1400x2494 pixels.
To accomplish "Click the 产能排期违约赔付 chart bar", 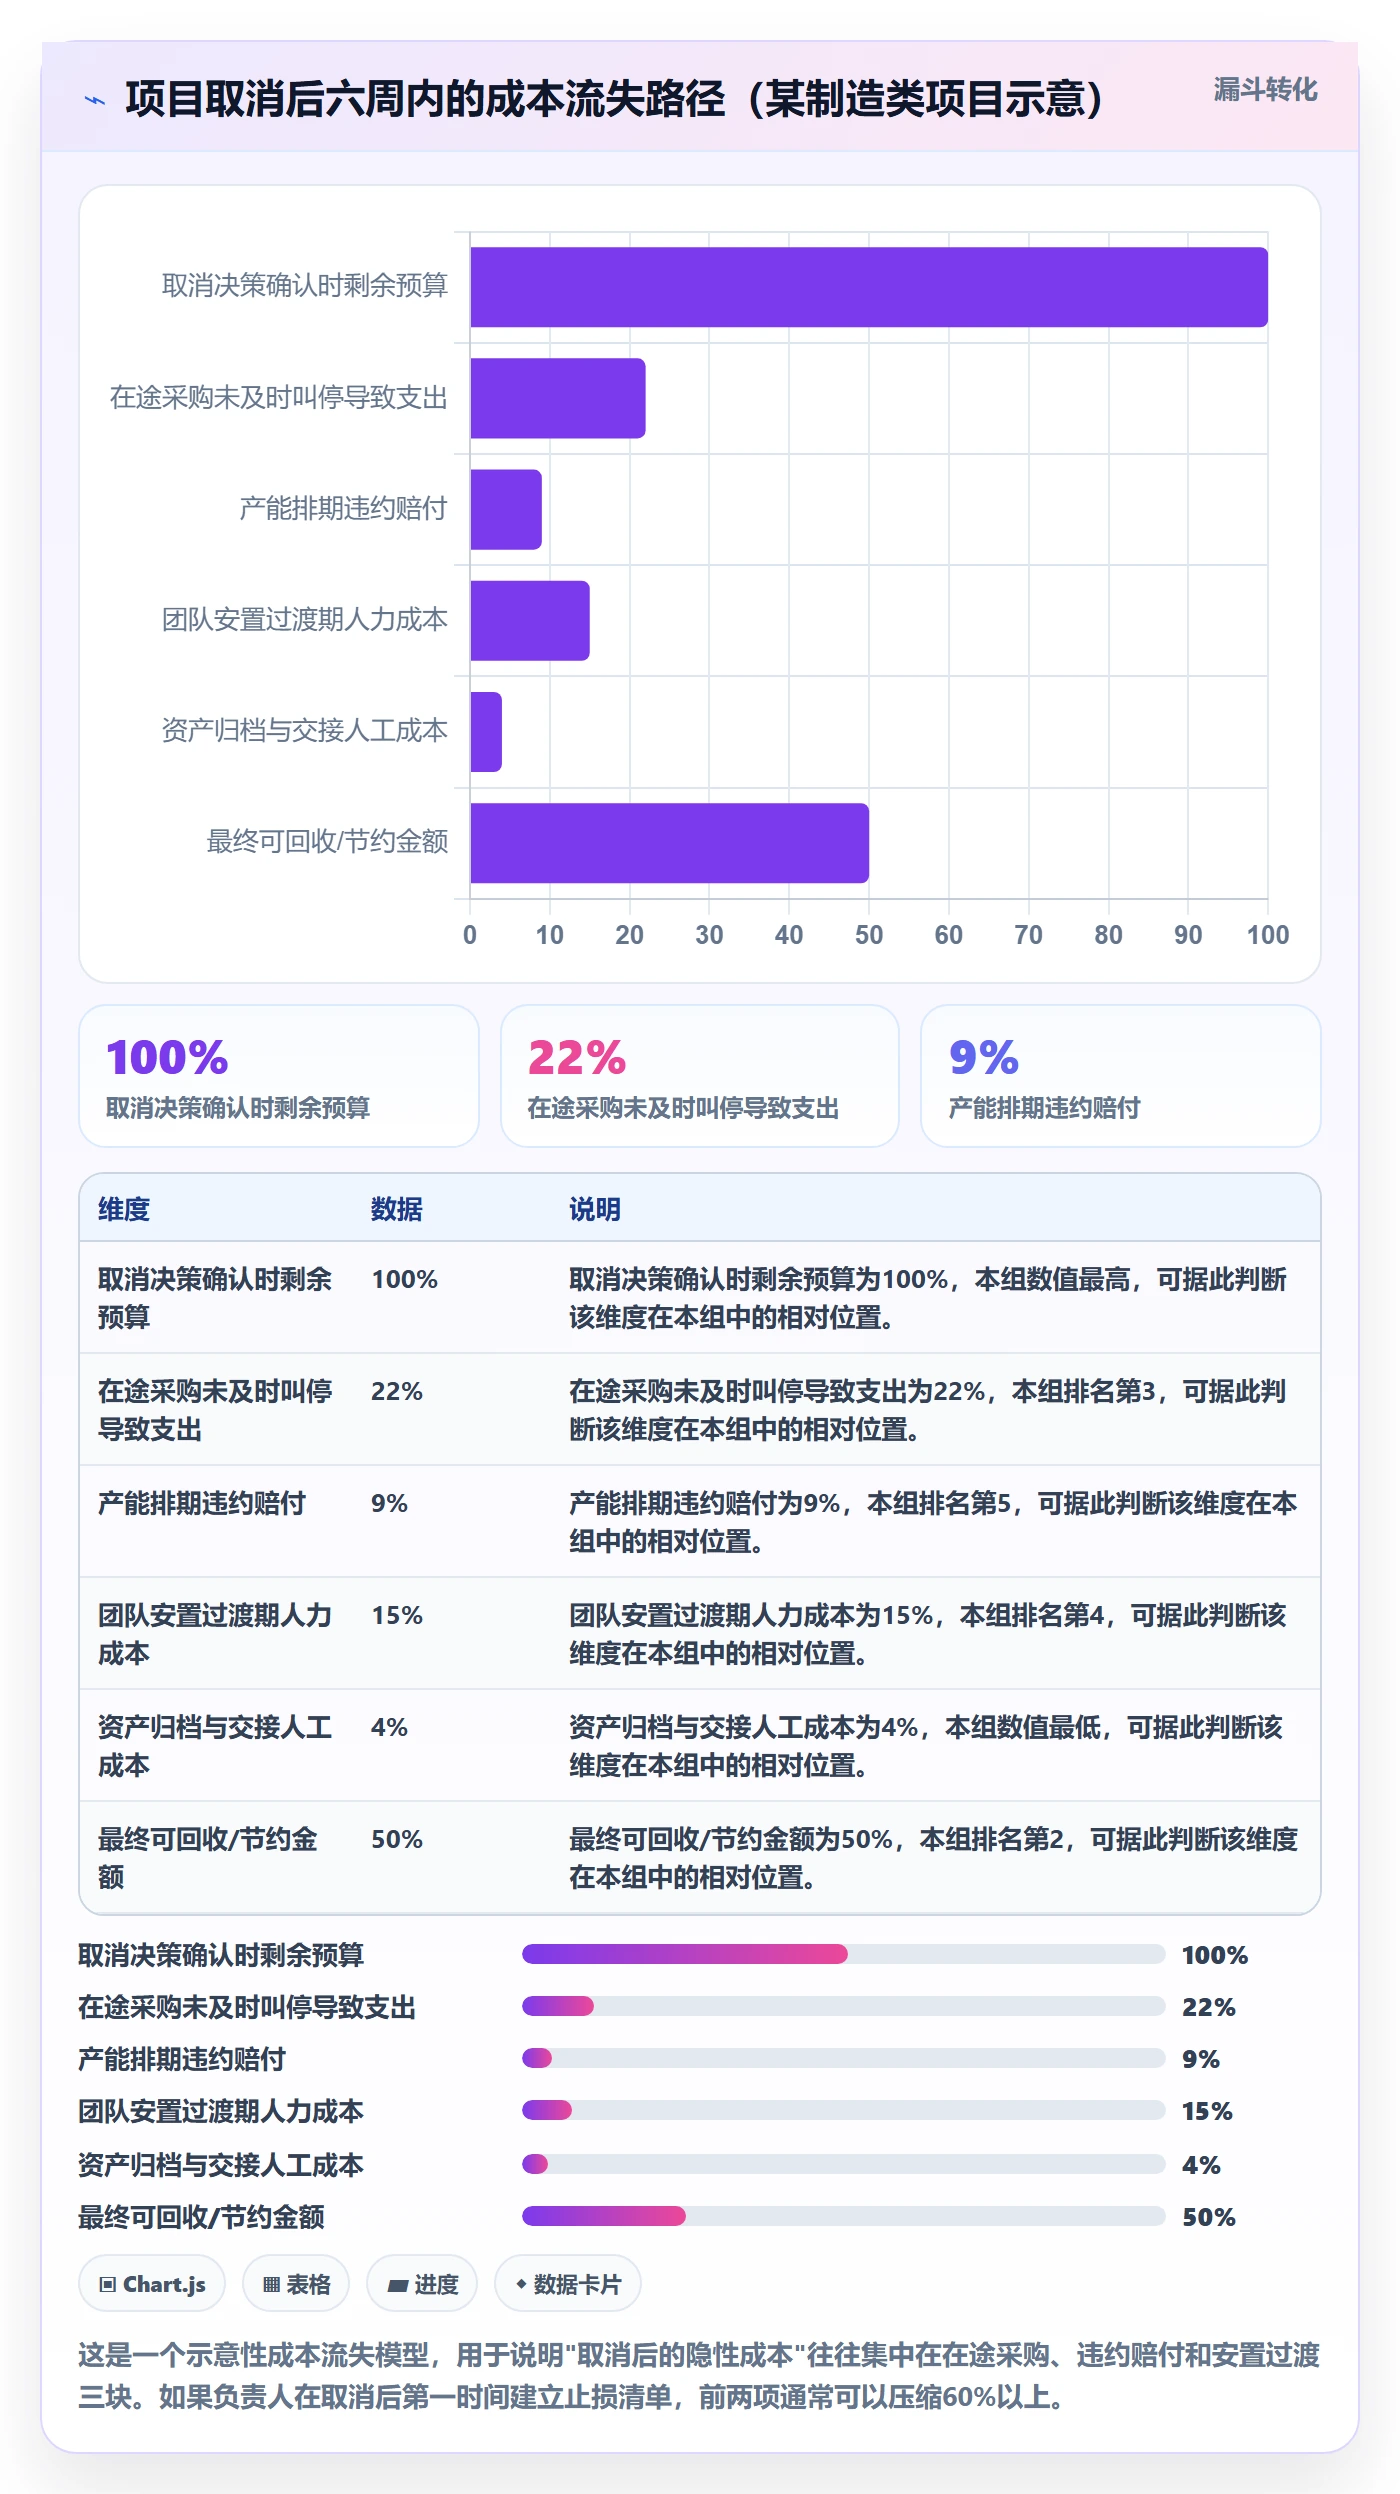I will click(x=506, y=509).
